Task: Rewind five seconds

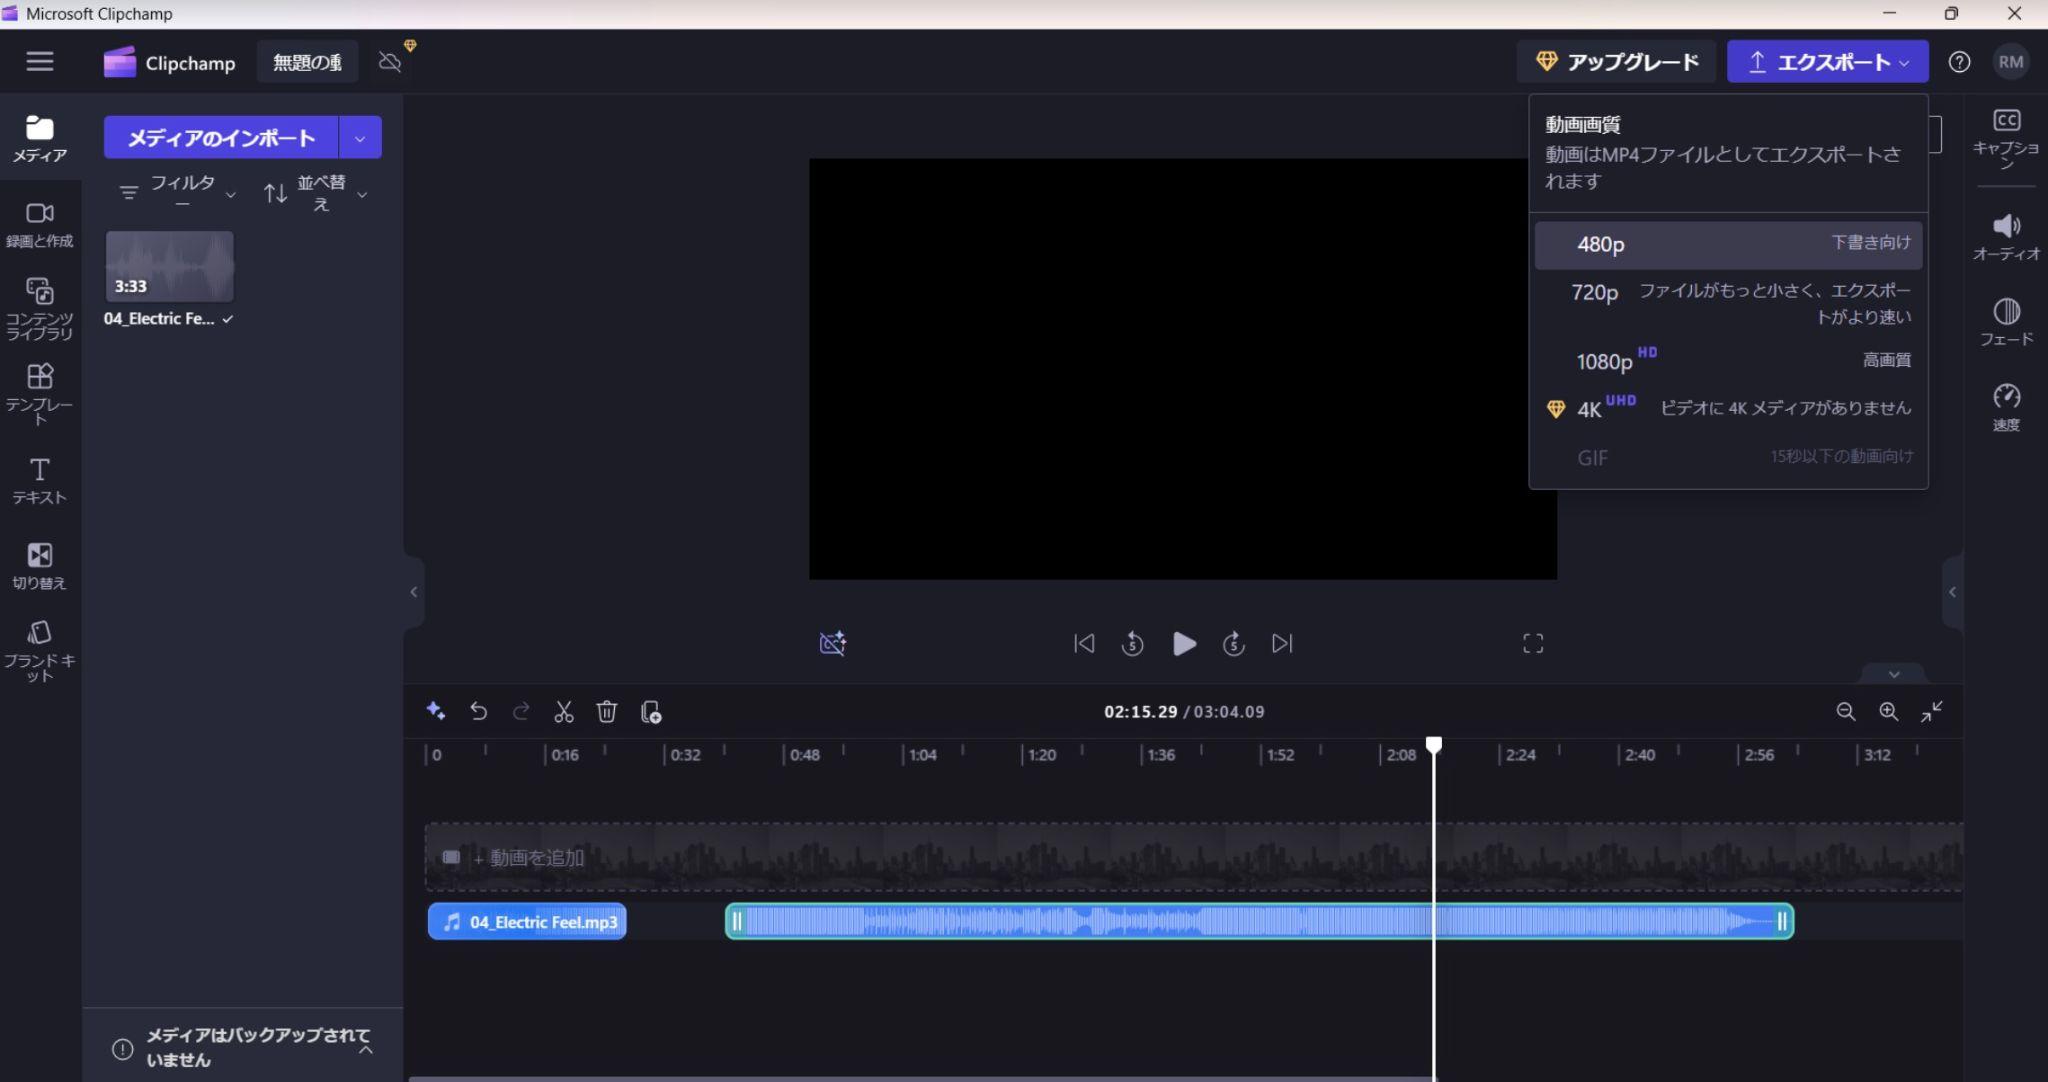Action: click(1132, 643)
